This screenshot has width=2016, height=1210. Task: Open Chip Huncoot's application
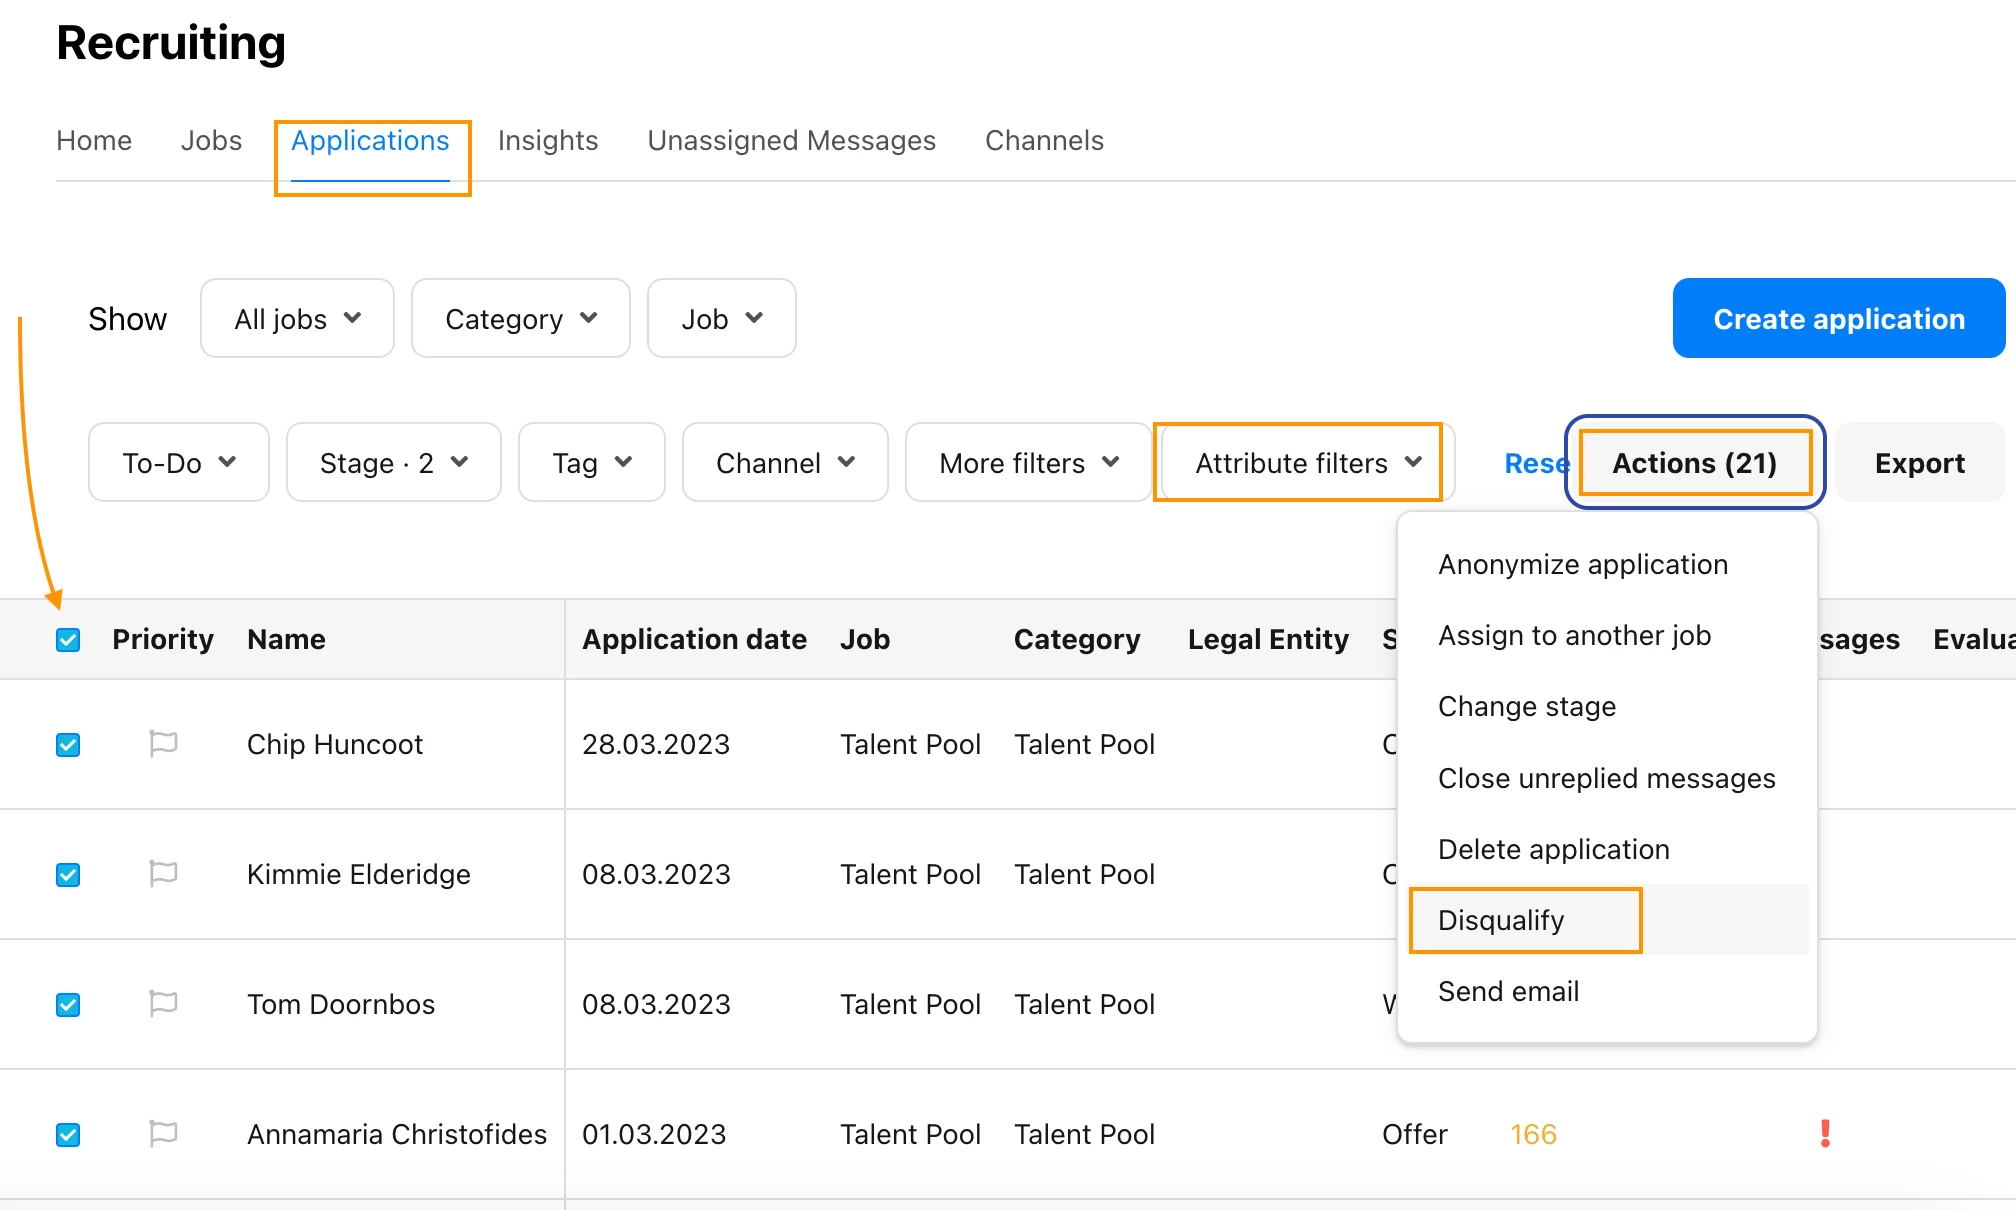tap(335, 745)
